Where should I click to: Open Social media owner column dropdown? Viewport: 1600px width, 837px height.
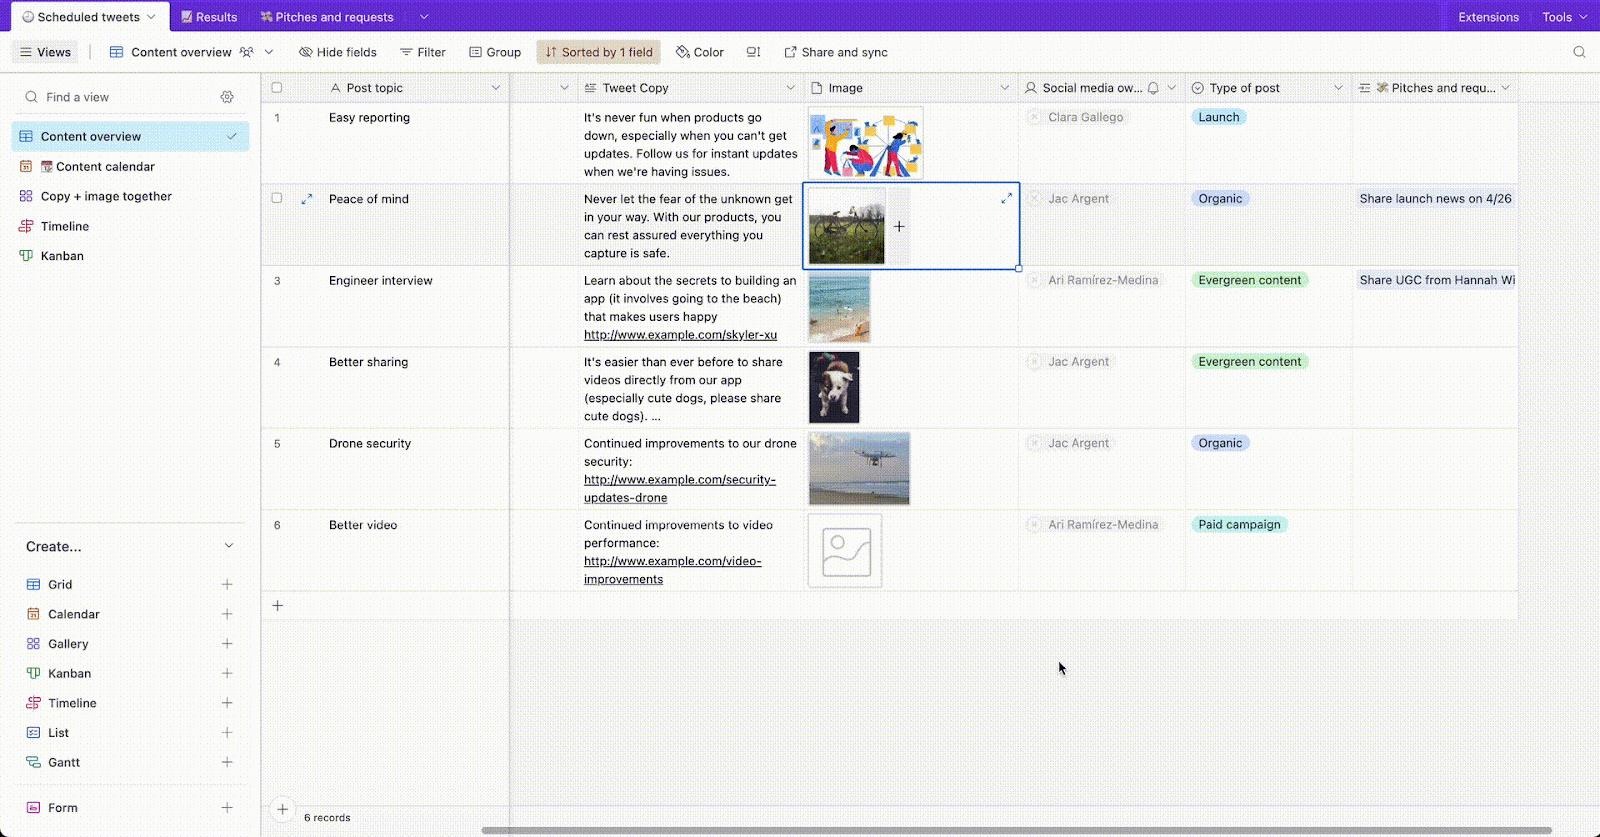click(x=1171, y=88)
